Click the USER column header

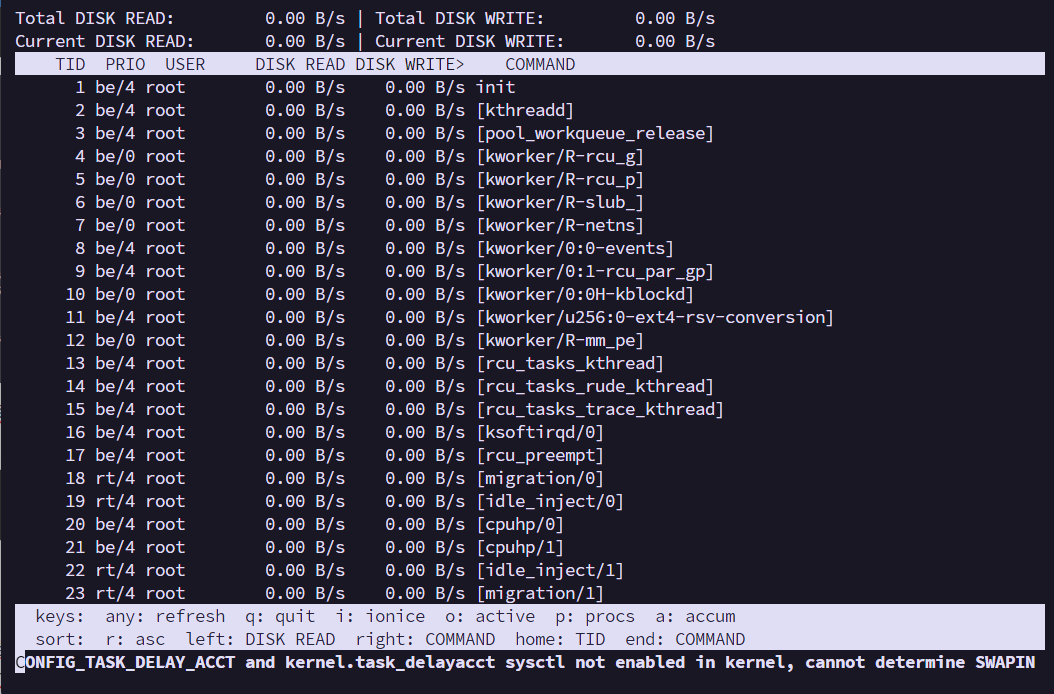coord(185,64)
